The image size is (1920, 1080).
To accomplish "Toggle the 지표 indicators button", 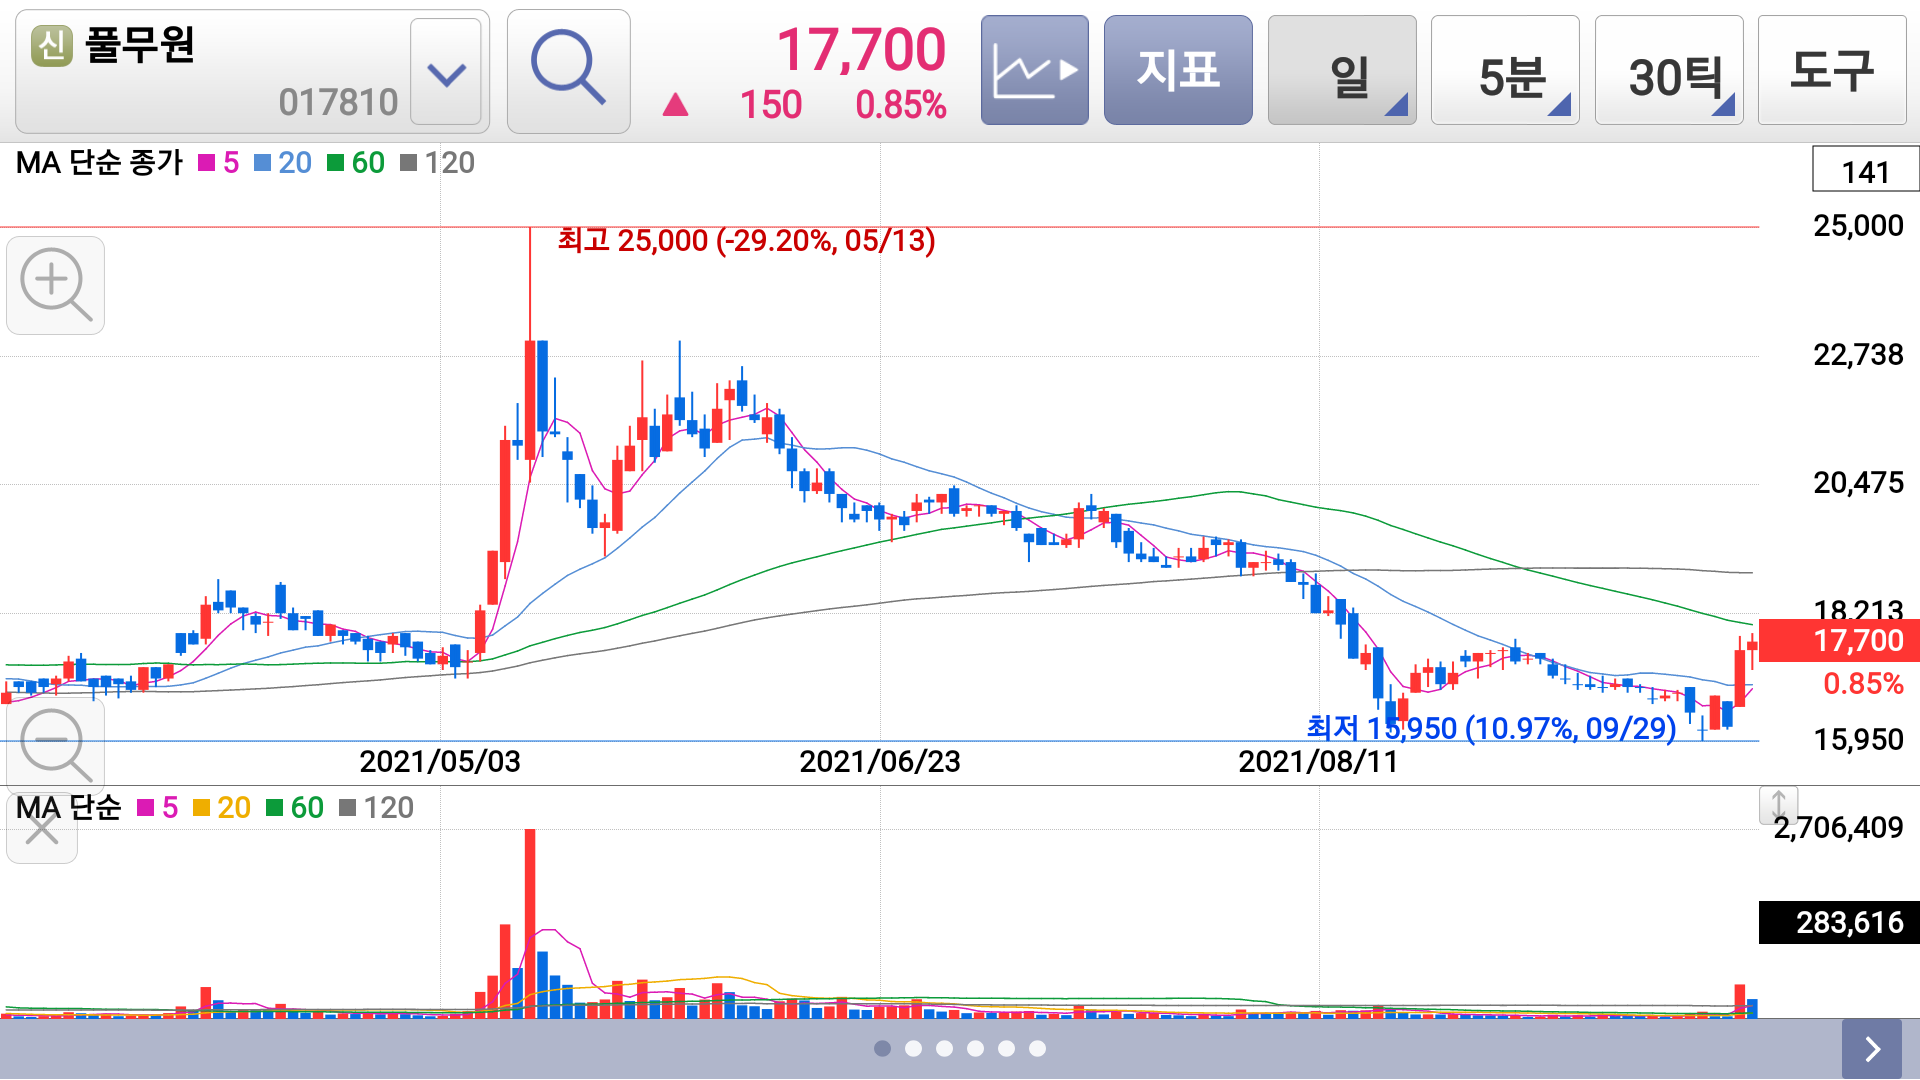I will (x=1178, y=70).
